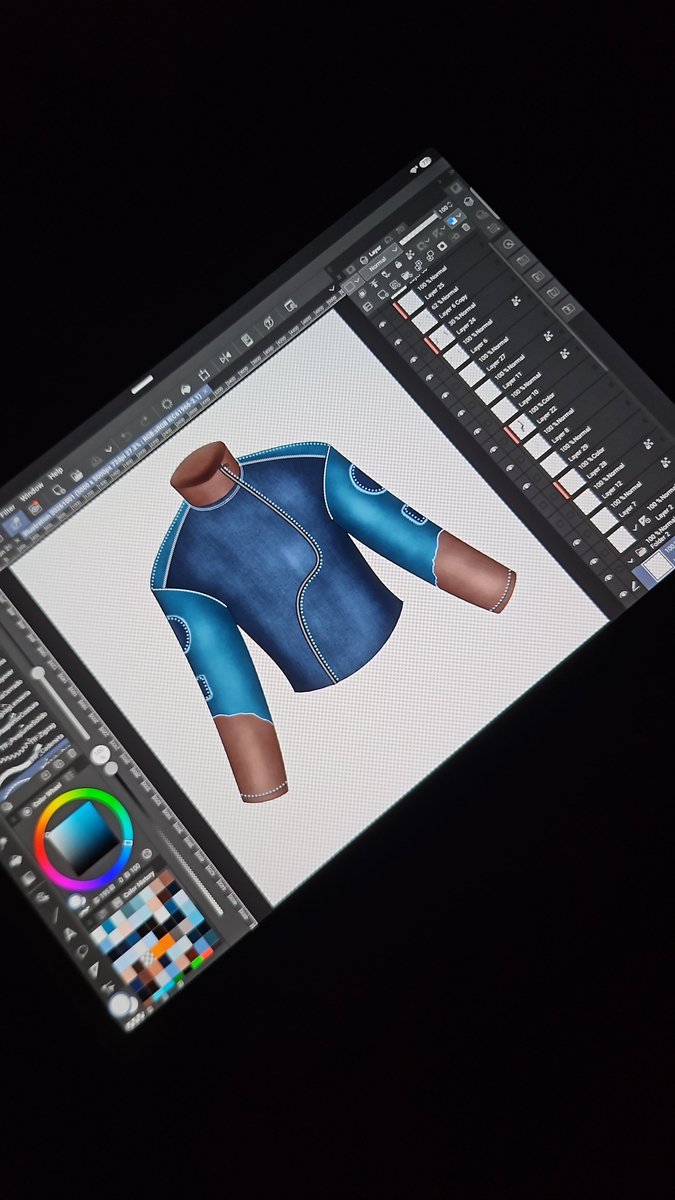This screenshot has width=675, height=1200.
Task: Open the Window menu
Action: (x=31, y=489)
